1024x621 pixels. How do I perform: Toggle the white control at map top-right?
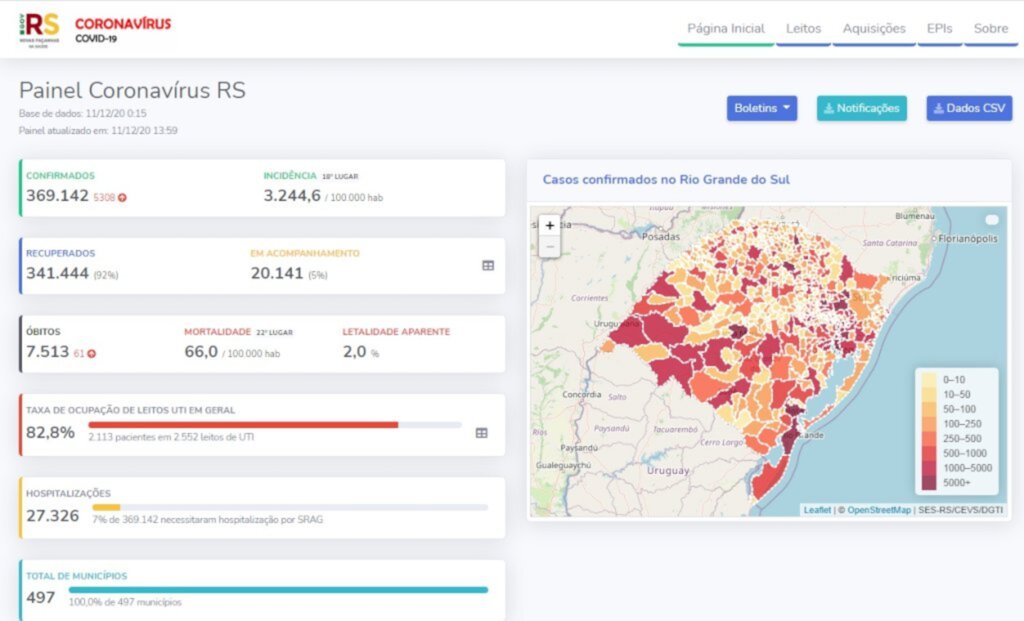click(x=991, y=220)
